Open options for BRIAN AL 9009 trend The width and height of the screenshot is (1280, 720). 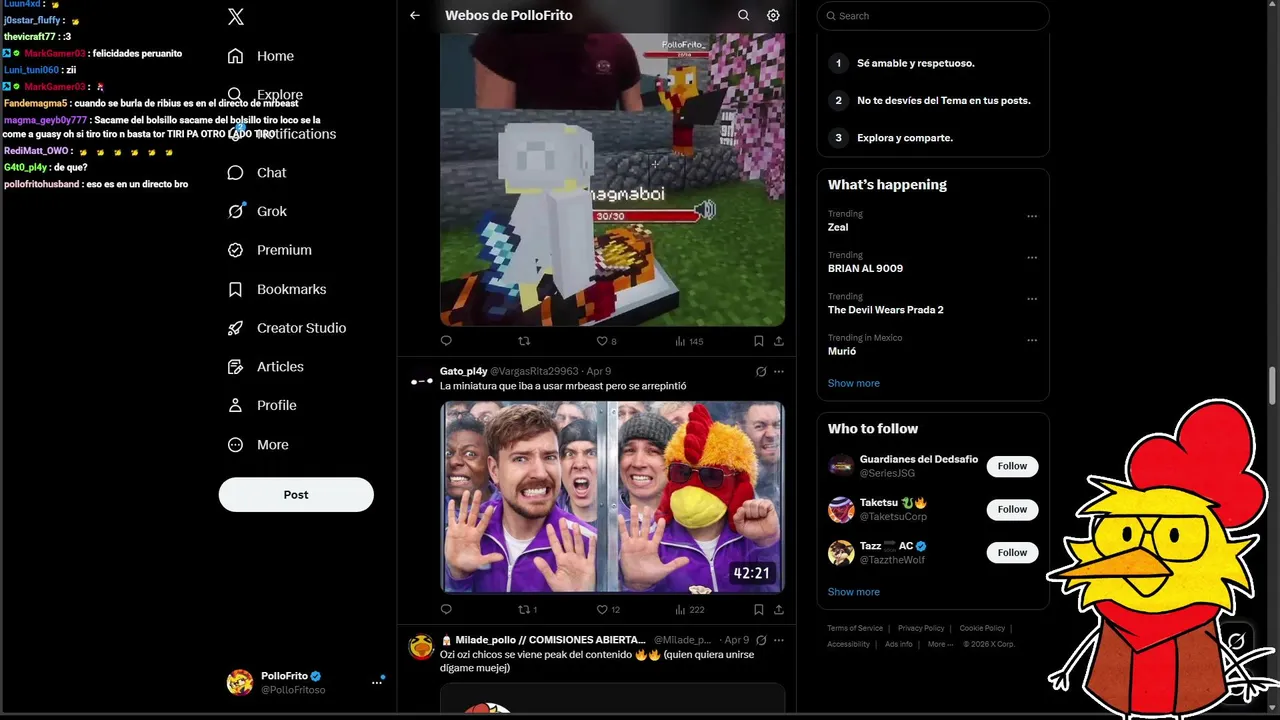coord(1032,257)
